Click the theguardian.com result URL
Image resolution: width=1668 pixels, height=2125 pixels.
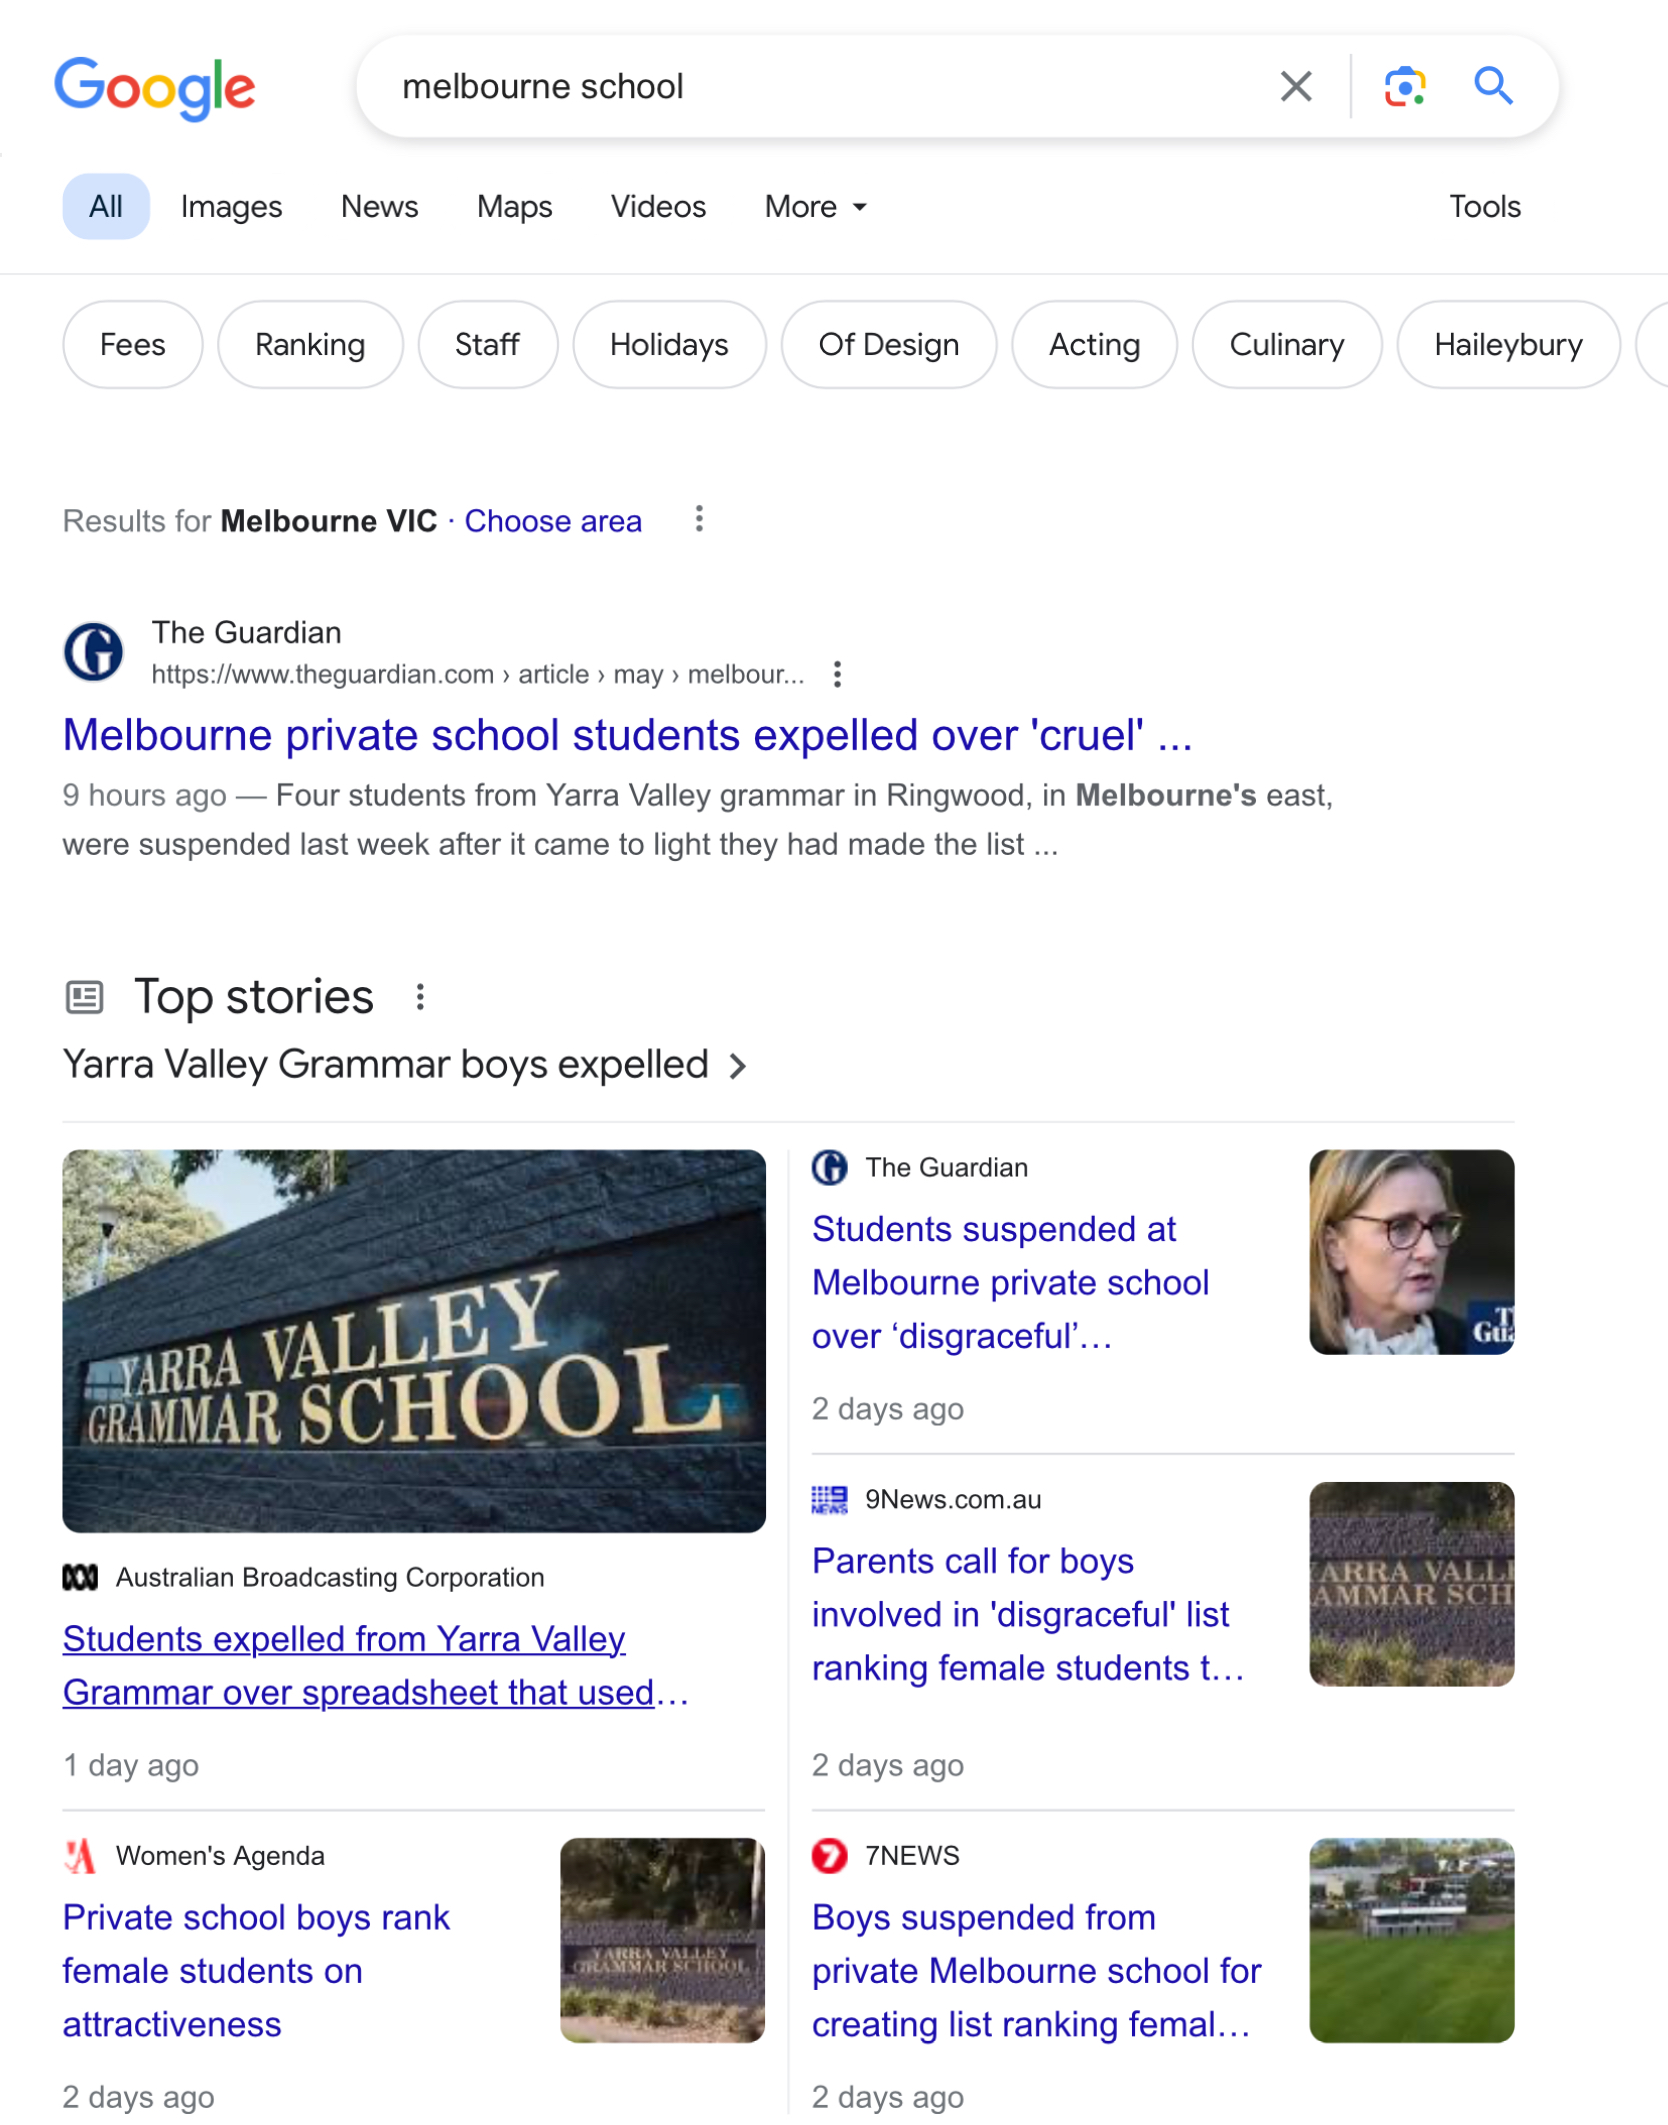477,675
